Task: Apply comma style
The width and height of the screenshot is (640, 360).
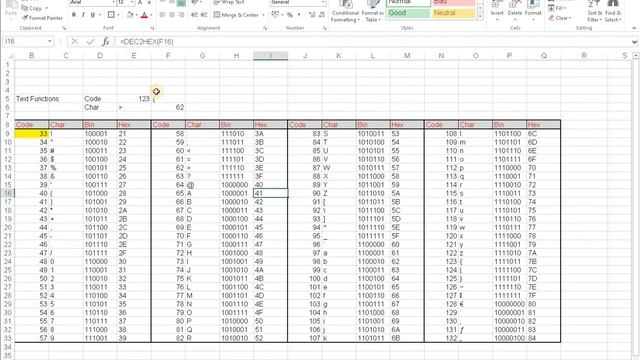Action: point(299,15)
